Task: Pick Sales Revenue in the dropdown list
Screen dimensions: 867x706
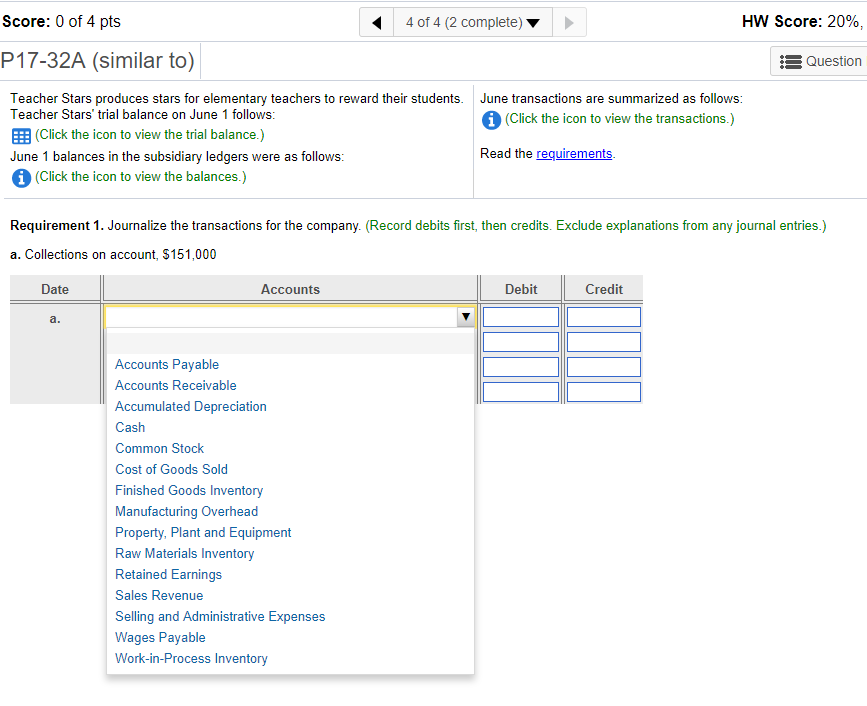Action: tap(159, 595)
